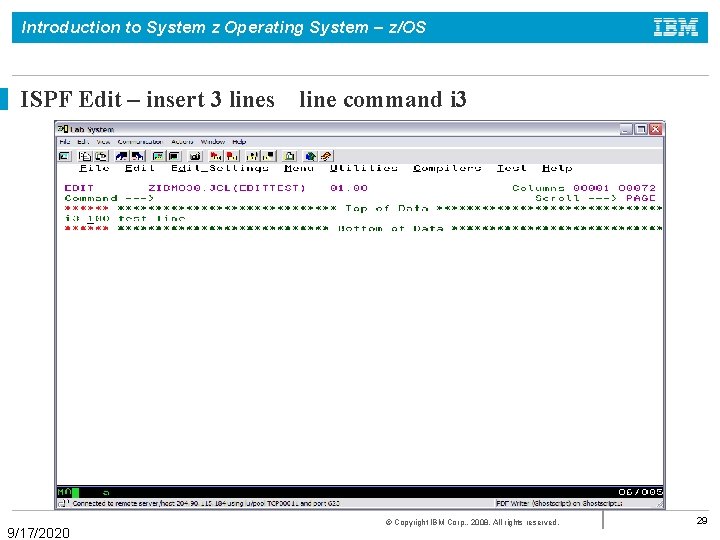720x540 pixels.
Task: Minimize the Lab System window
Action: [x=625, y=129]
